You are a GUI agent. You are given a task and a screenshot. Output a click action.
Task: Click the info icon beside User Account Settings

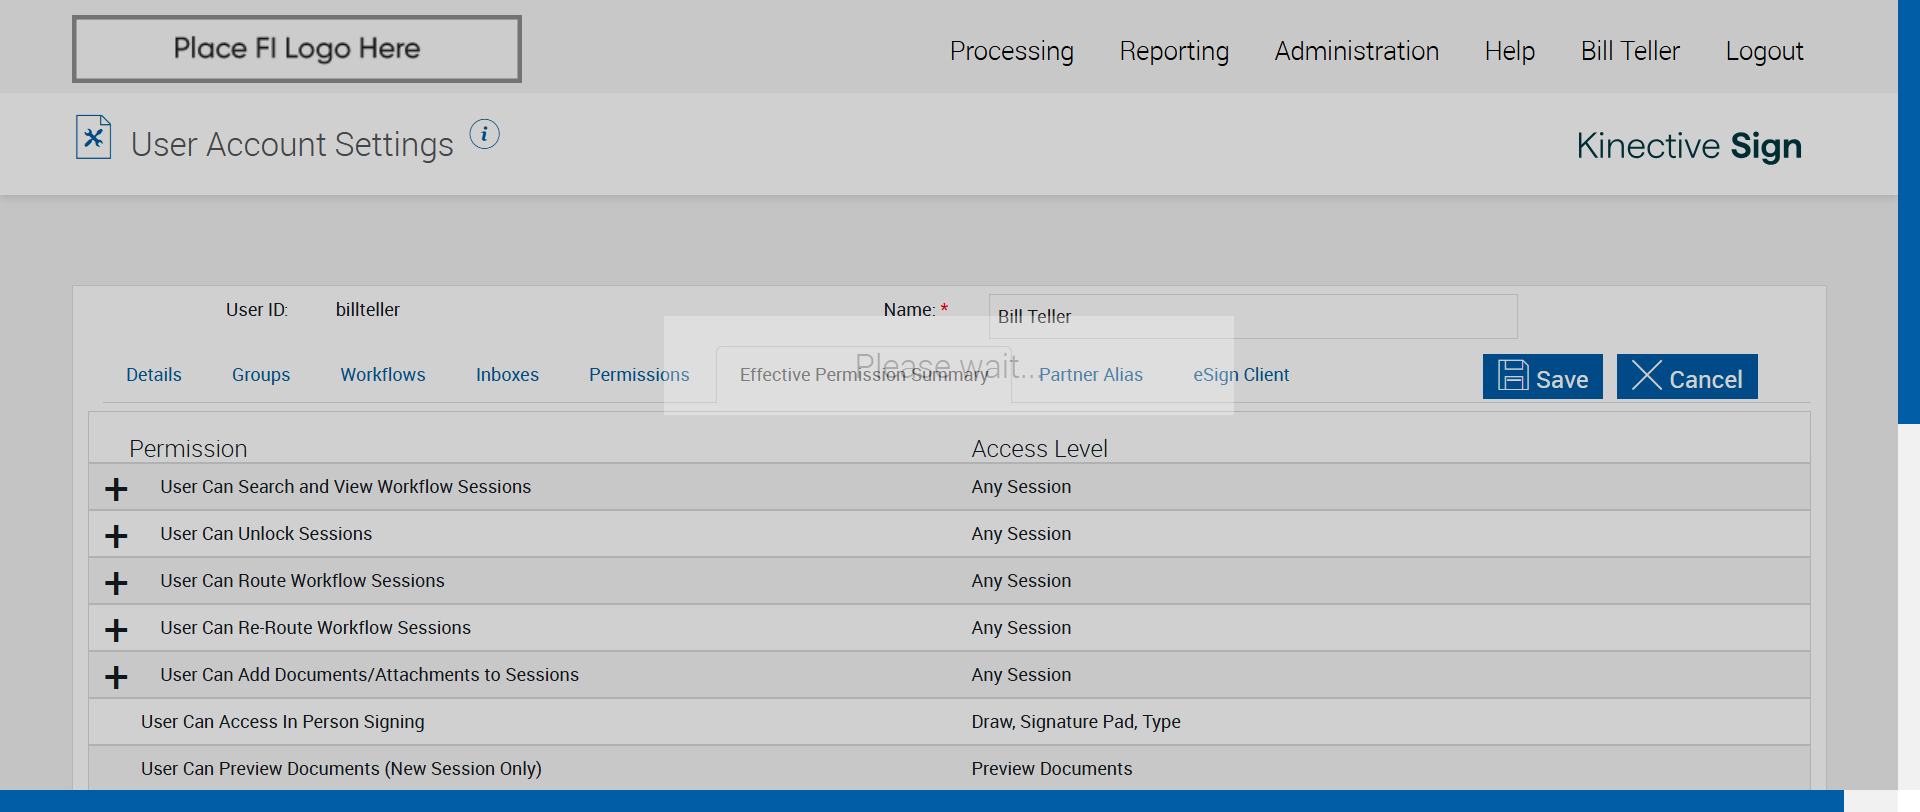pos(485,134)
